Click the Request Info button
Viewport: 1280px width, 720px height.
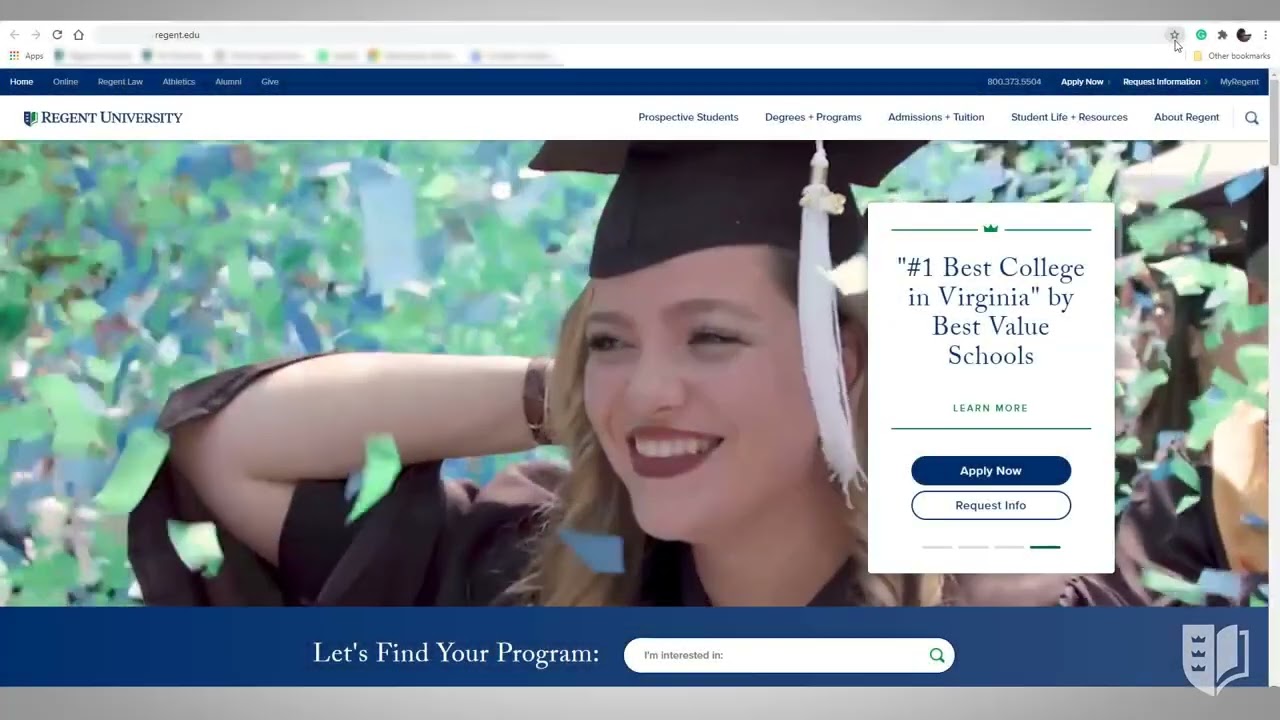tap(991, 505)
